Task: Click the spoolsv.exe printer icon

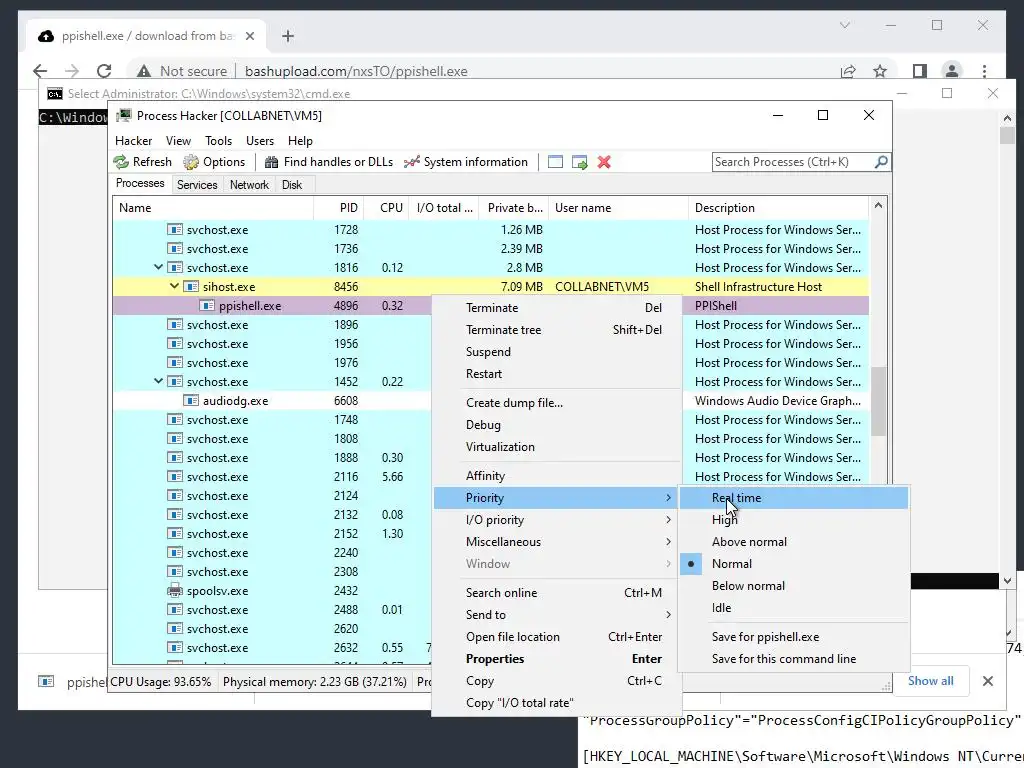Action: pos(174,591)
